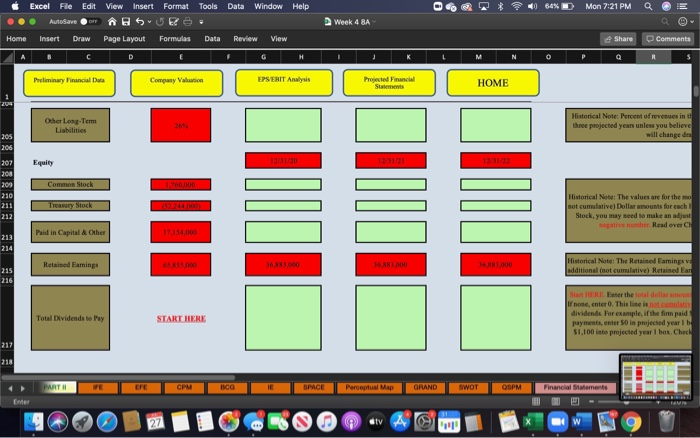Click the Projected Financial Statements button
Viewport: 700px width, 438px height.
[x=389, y=83]
